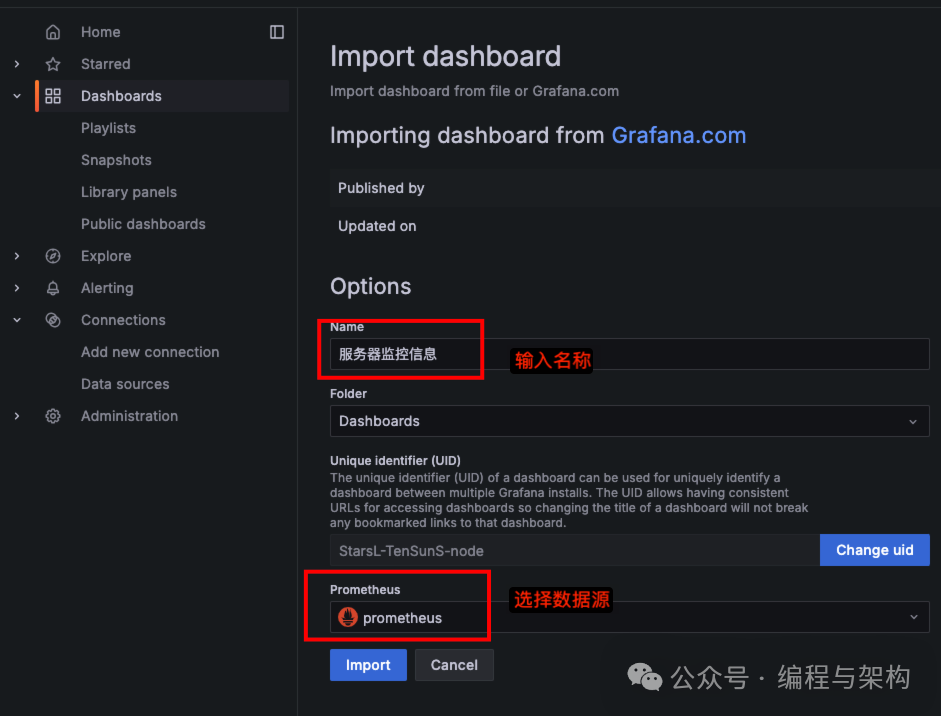Open Snapshots under Dashboards
This screenshot has width=941, height=716.
(116, 160)
